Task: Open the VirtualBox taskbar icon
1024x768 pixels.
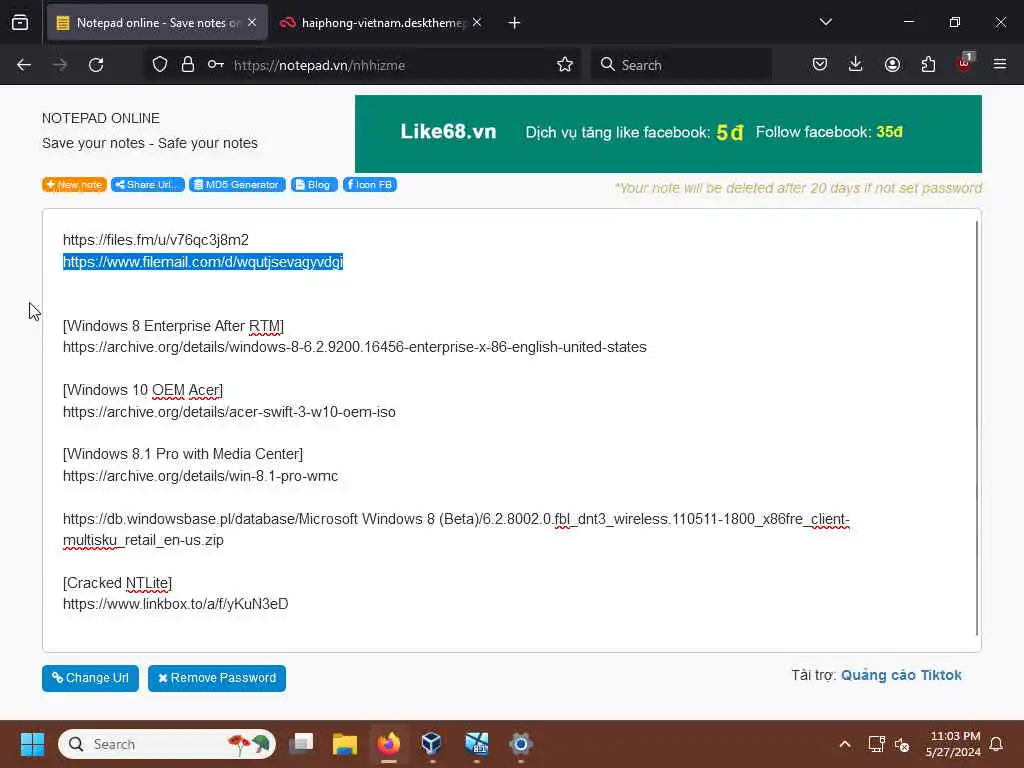Action: click(432, 744)
